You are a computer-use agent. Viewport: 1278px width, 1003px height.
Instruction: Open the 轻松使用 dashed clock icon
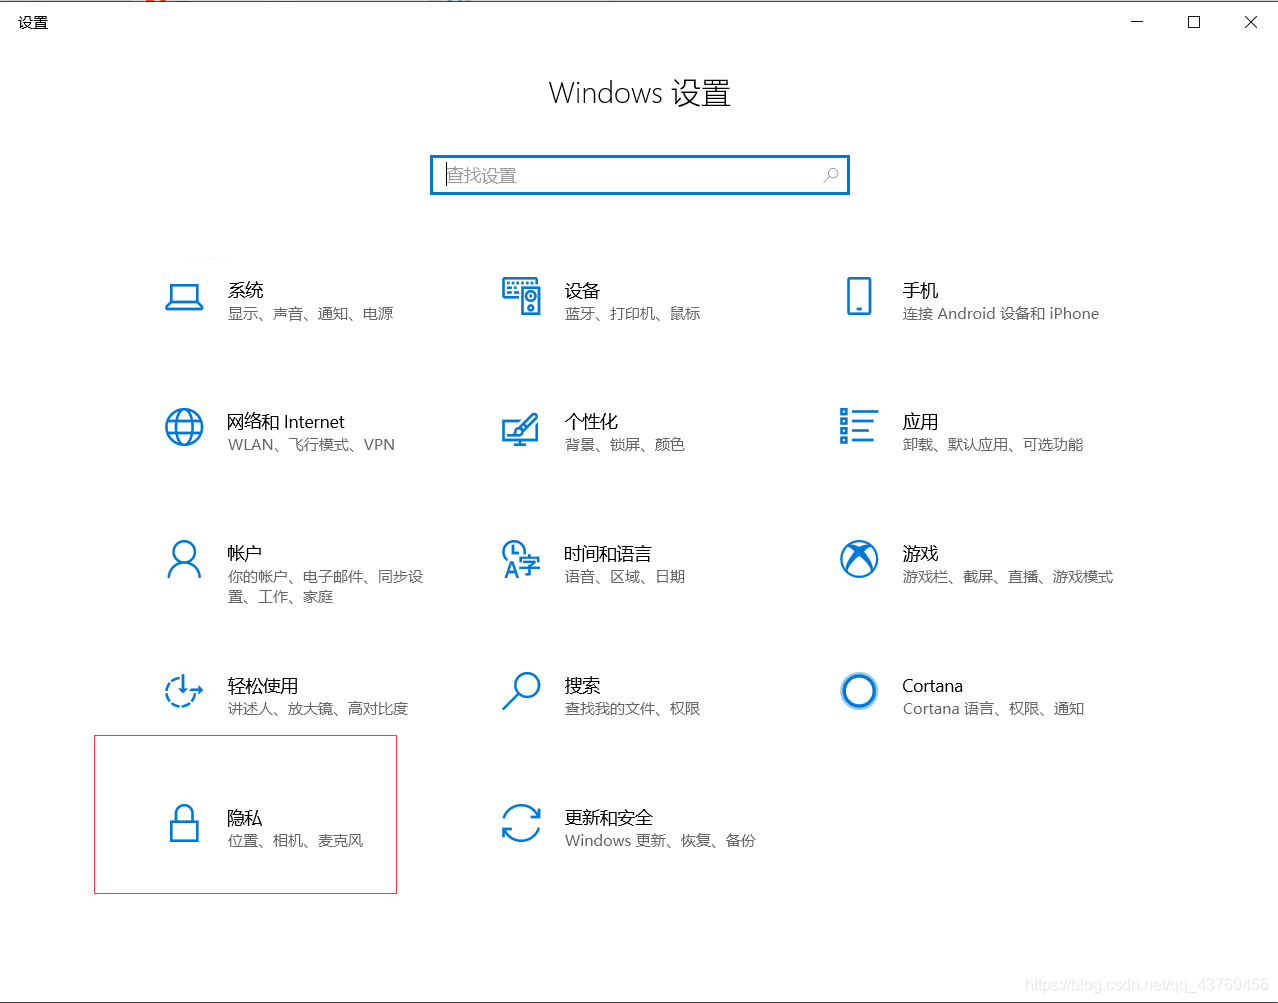pyautogui.click(x=182, y=691)
